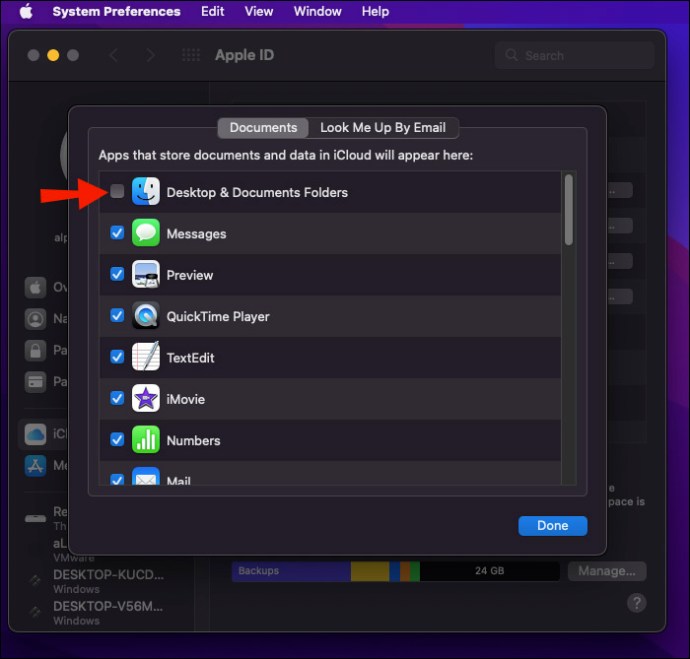Open the Help menu
Image resolution: width=690 pixels, height=659 pixels.
[x=375, y=11]
